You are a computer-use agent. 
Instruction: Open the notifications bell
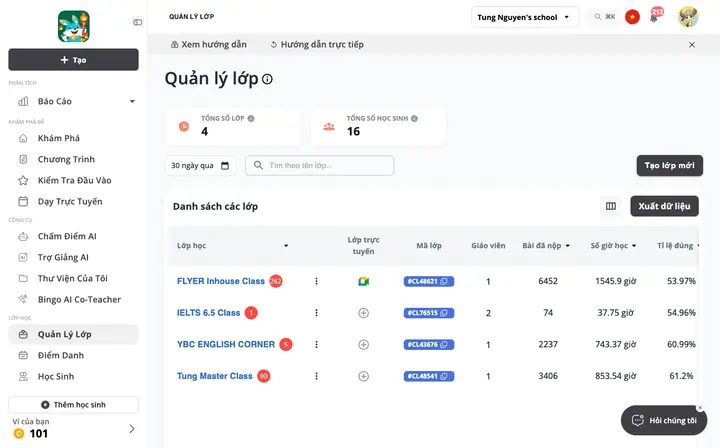click(x=654, y=18)
